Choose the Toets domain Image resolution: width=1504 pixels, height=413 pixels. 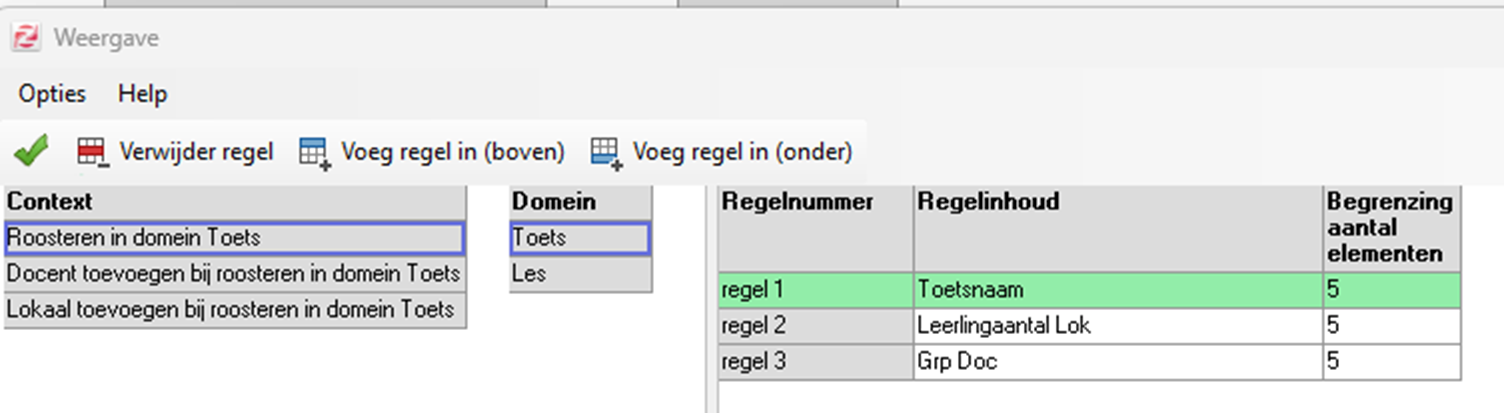(580, 238)
